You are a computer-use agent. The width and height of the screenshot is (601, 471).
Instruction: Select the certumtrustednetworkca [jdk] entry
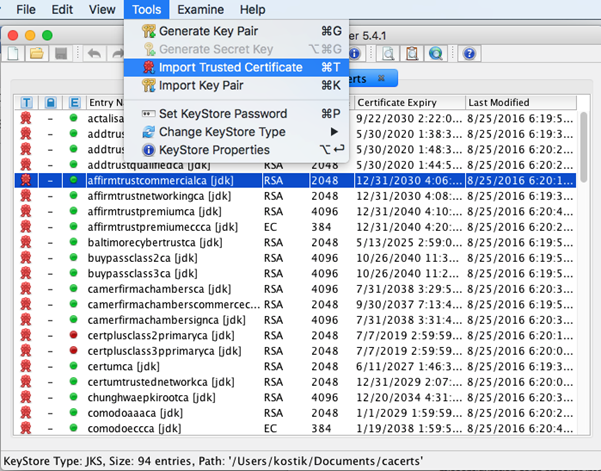pyautogui.click(x=295, y=382)
